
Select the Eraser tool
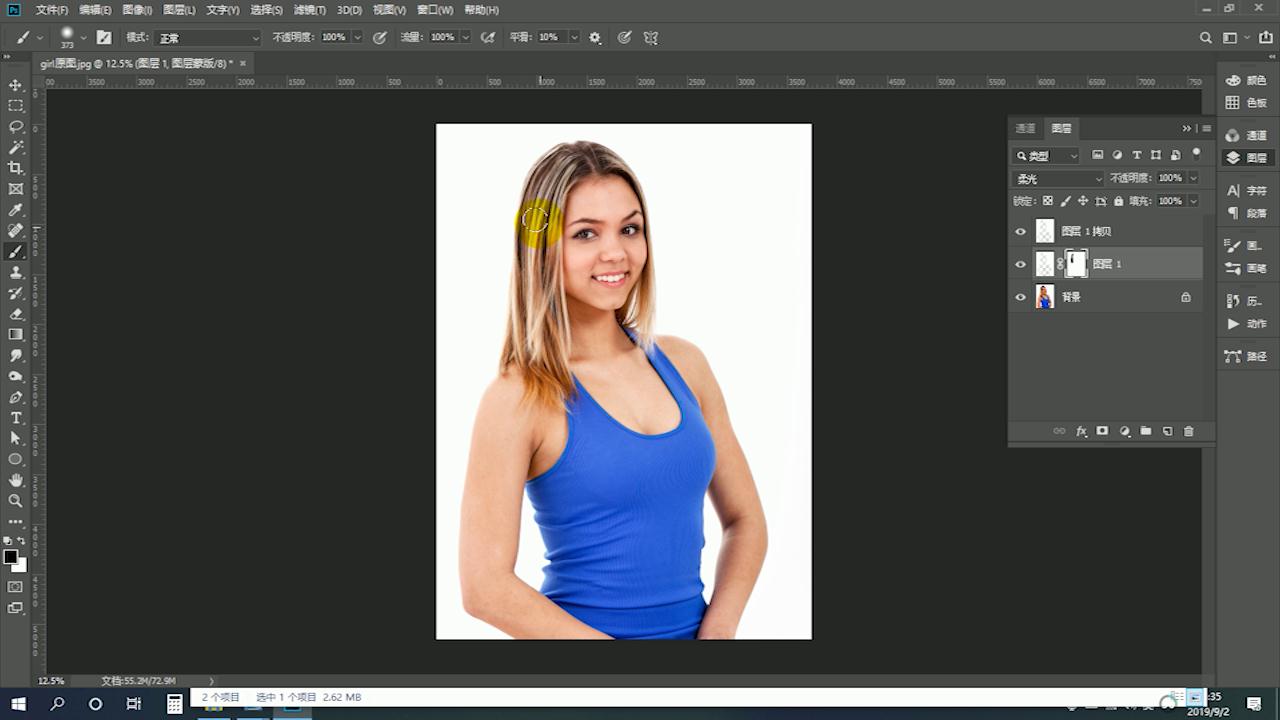click(x=15, y=314)
